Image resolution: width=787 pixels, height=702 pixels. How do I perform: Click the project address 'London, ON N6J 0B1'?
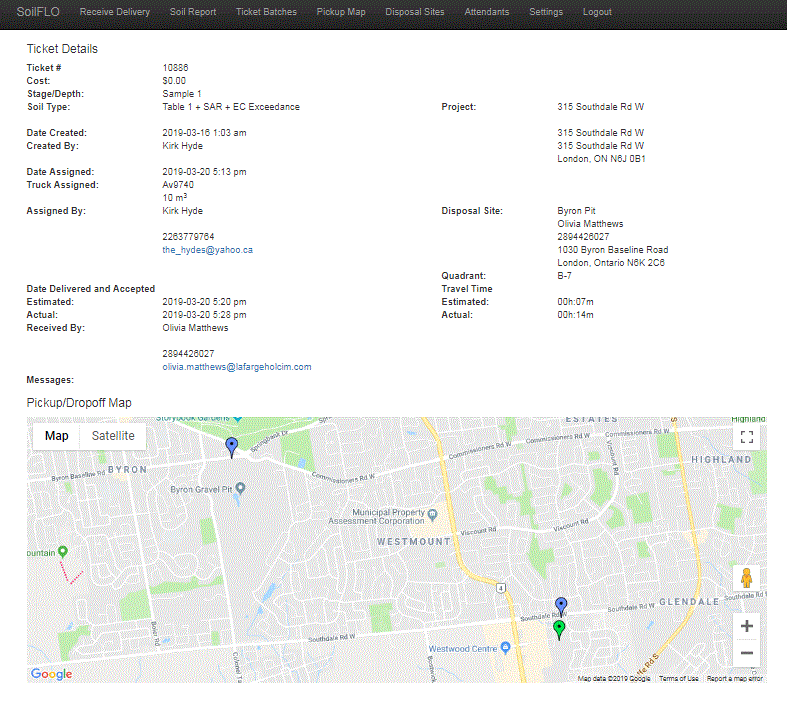click(601, 159)
